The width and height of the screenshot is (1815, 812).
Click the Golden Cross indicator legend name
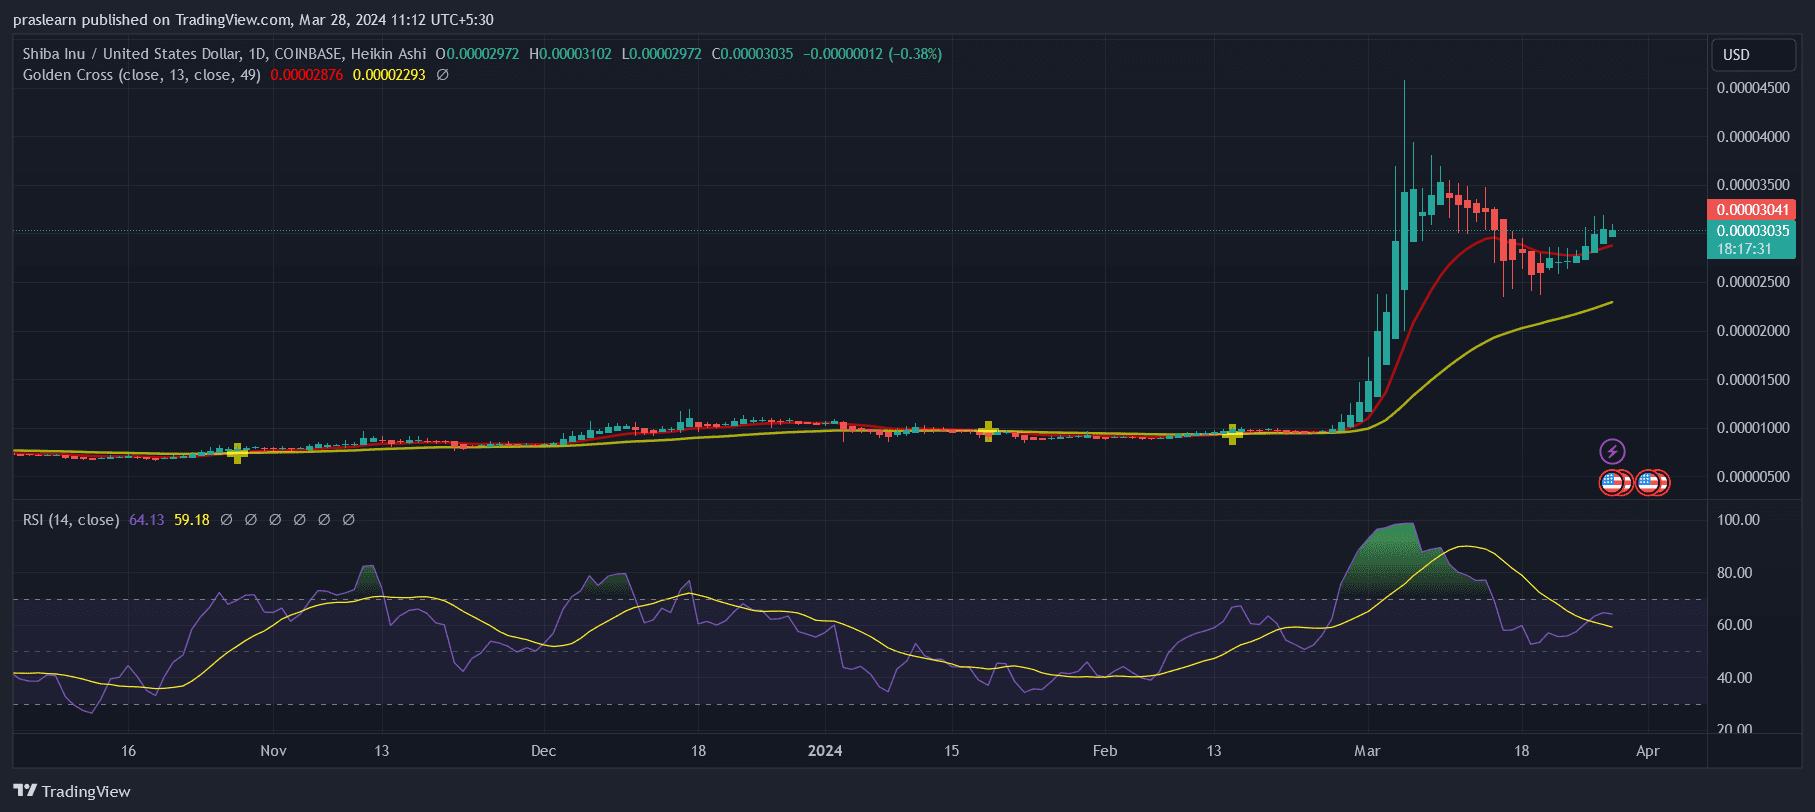click(x=141, y=75)
